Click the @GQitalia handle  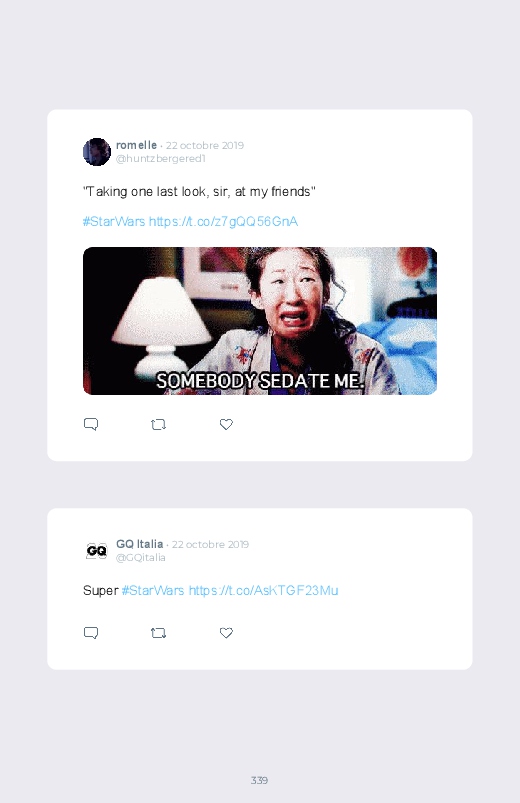[x=141, y=558]
